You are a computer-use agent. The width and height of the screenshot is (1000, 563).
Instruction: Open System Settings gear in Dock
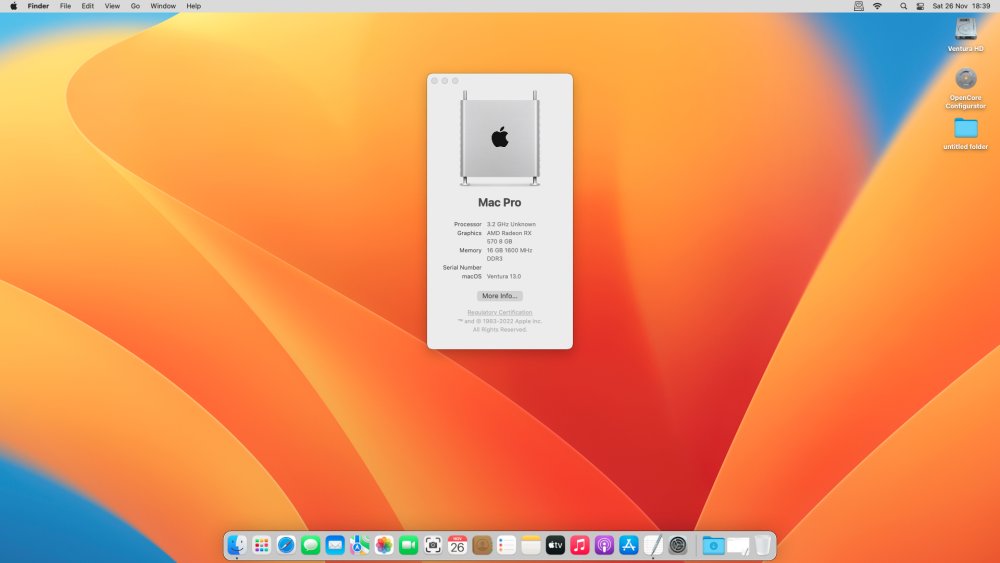pyautogui.click(x=678, y=545)
